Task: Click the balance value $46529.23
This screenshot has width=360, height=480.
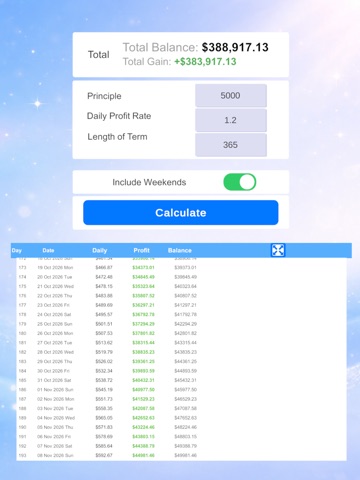Action: coord(185,399)
